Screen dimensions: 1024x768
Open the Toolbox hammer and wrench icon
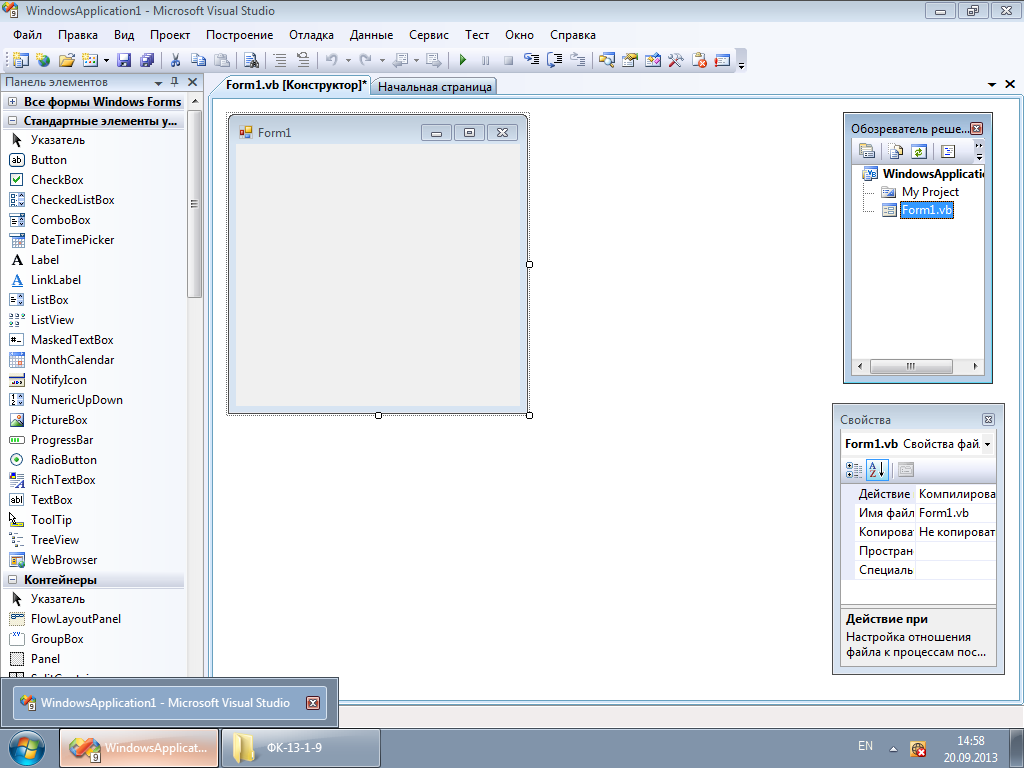(x=675, y=60)
